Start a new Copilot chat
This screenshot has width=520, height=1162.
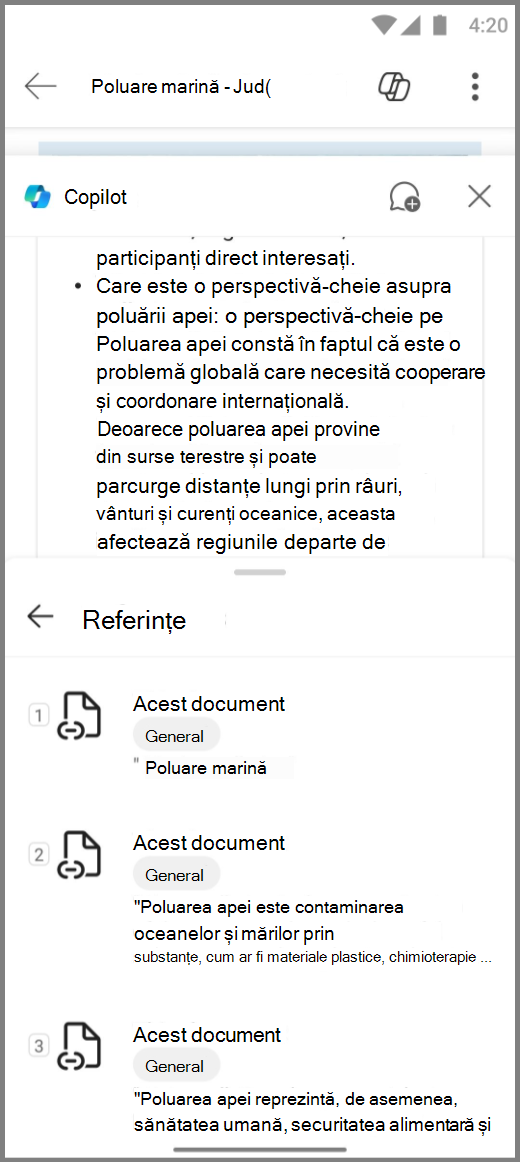click(x=404, y=196)
